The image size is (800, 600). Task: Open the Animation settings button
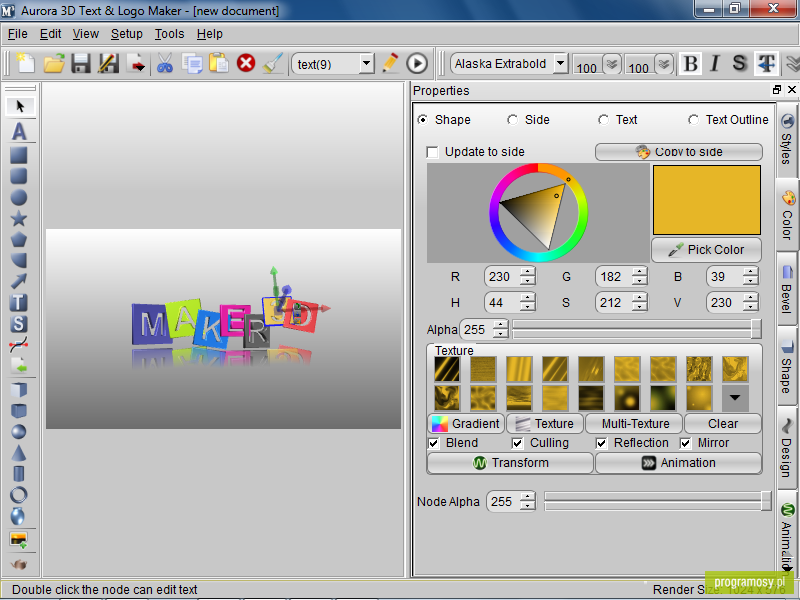tap(679, 463)
